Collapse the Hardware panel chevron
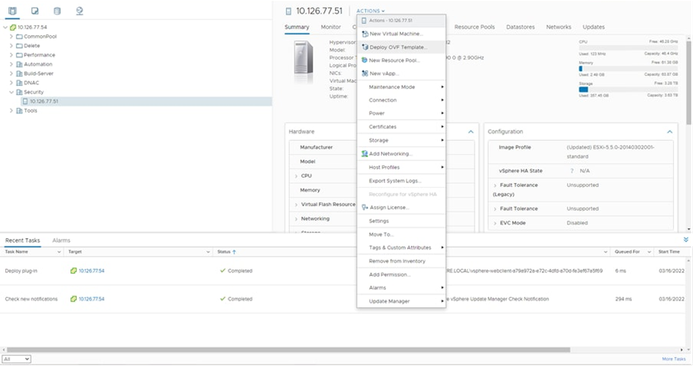The width and height of the screenshot is (693, 366). 471,132
